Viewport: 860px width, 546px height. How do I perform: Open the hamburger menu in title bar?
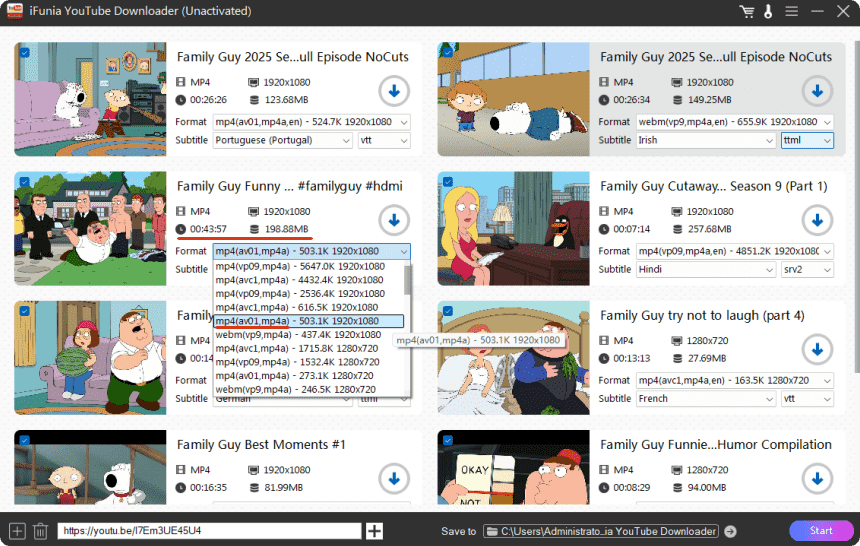791,11
